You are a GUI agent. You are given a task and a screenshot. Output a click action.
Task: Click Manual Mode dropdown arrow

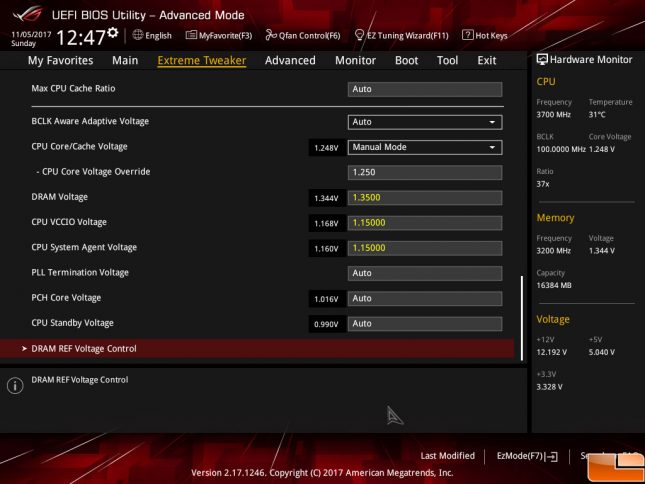(492, 147)
